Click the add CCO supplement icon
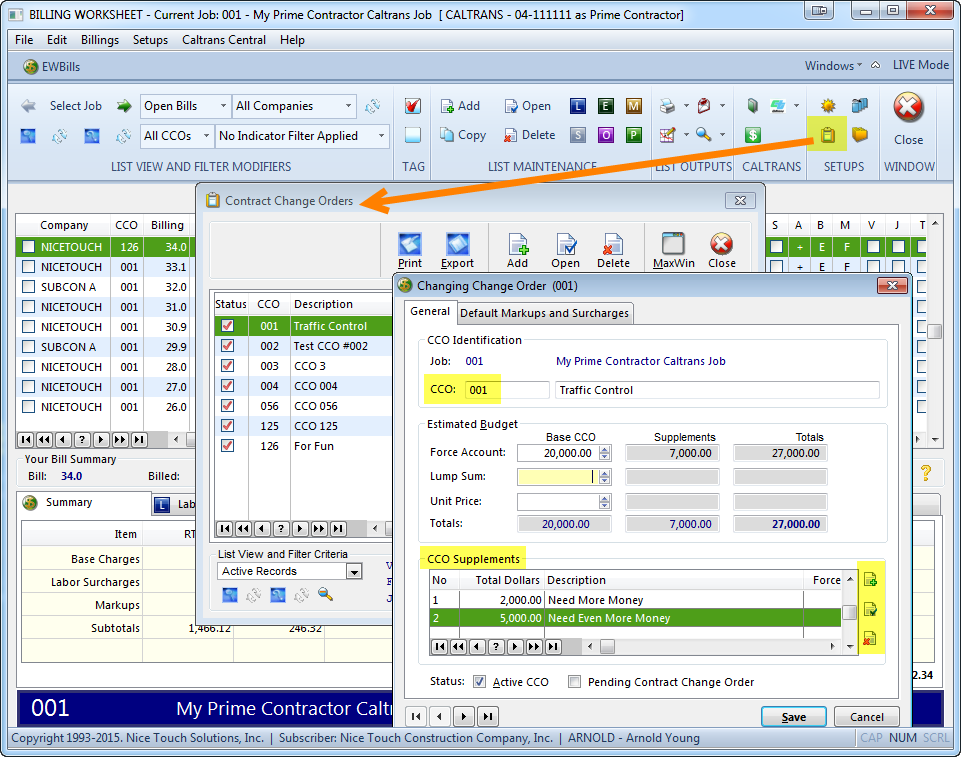 870,579
